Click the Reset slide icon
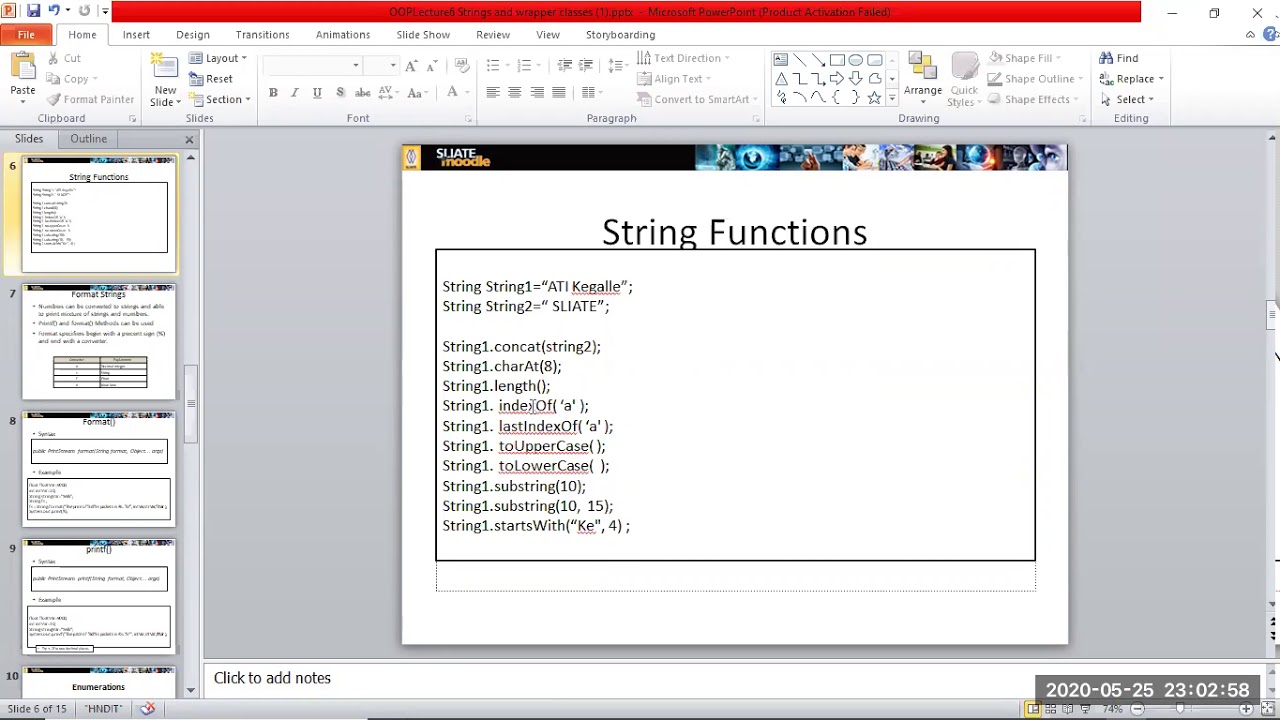This screenshot has height=720, width=1280. coord(211,79)
